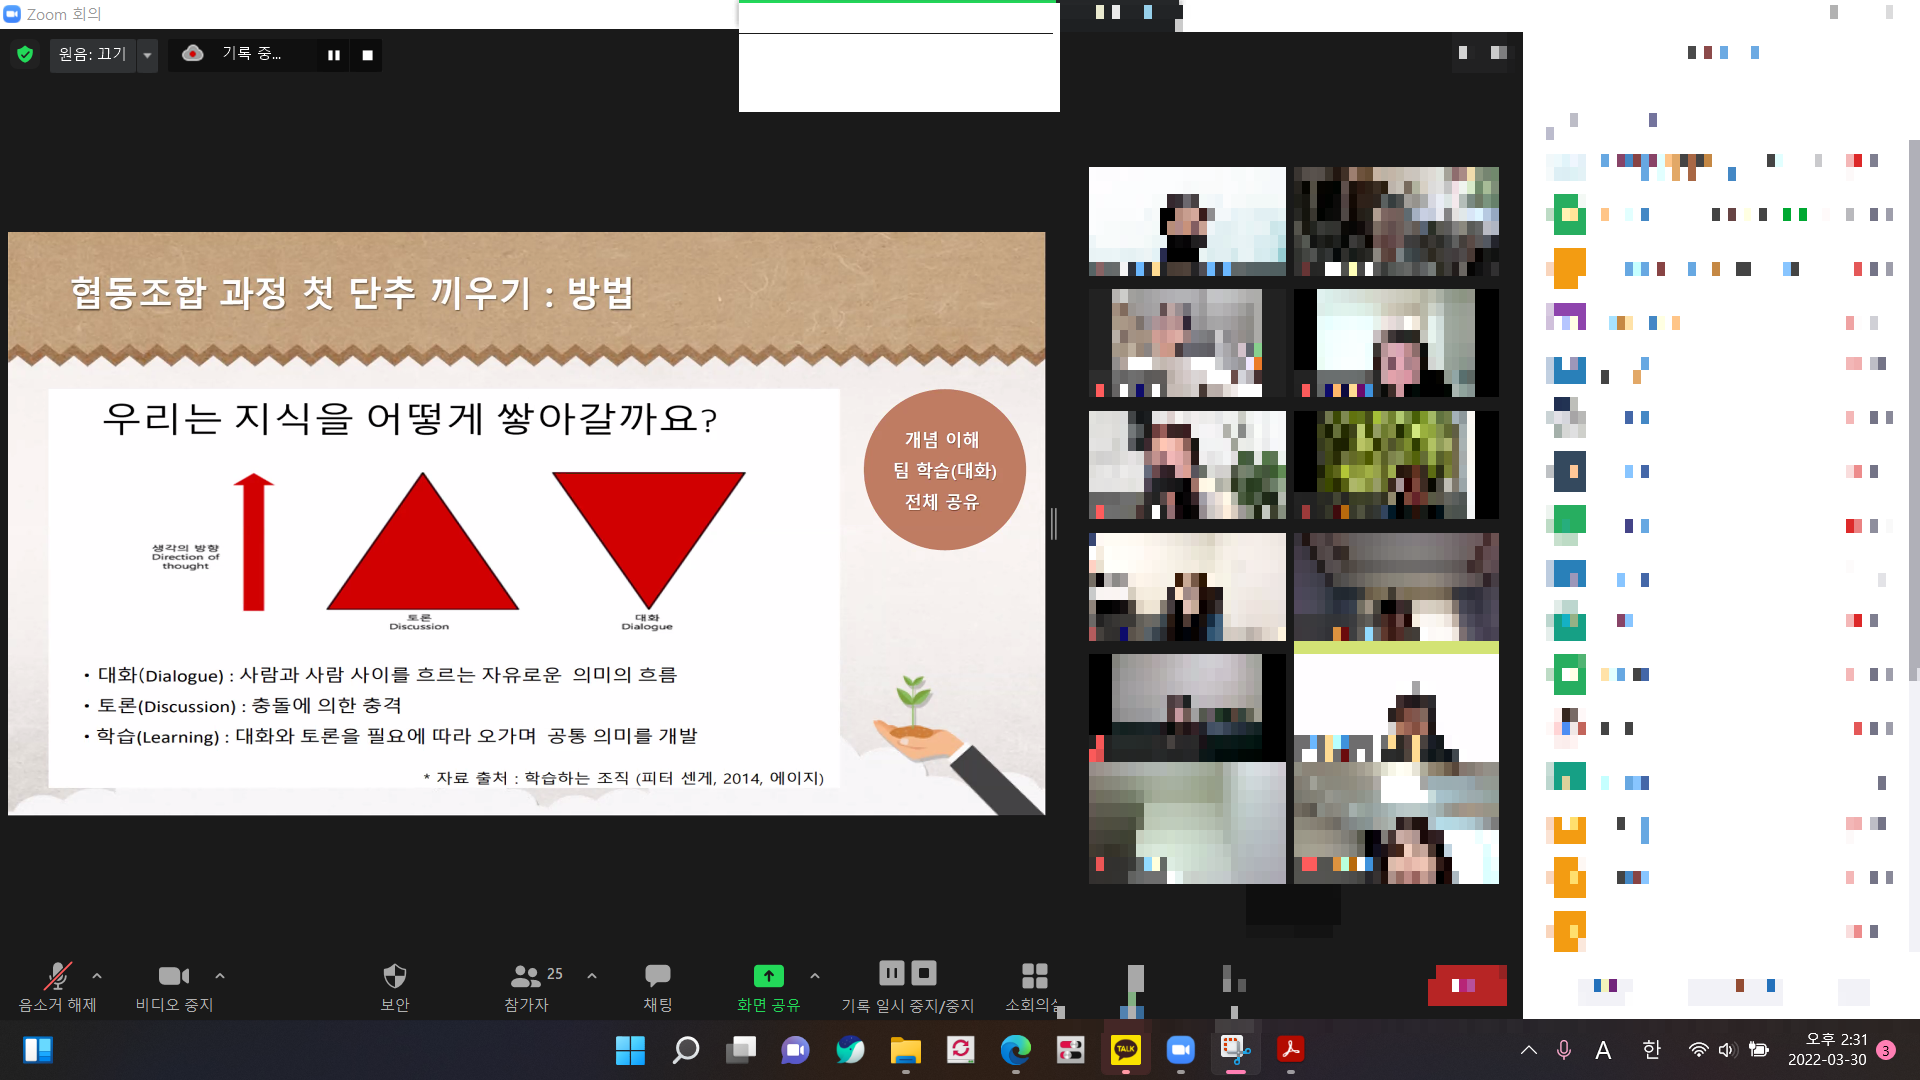
Task: Open KakaoTalk from taskbar
Action: pyautogui.click(x=1126, y=1050)
